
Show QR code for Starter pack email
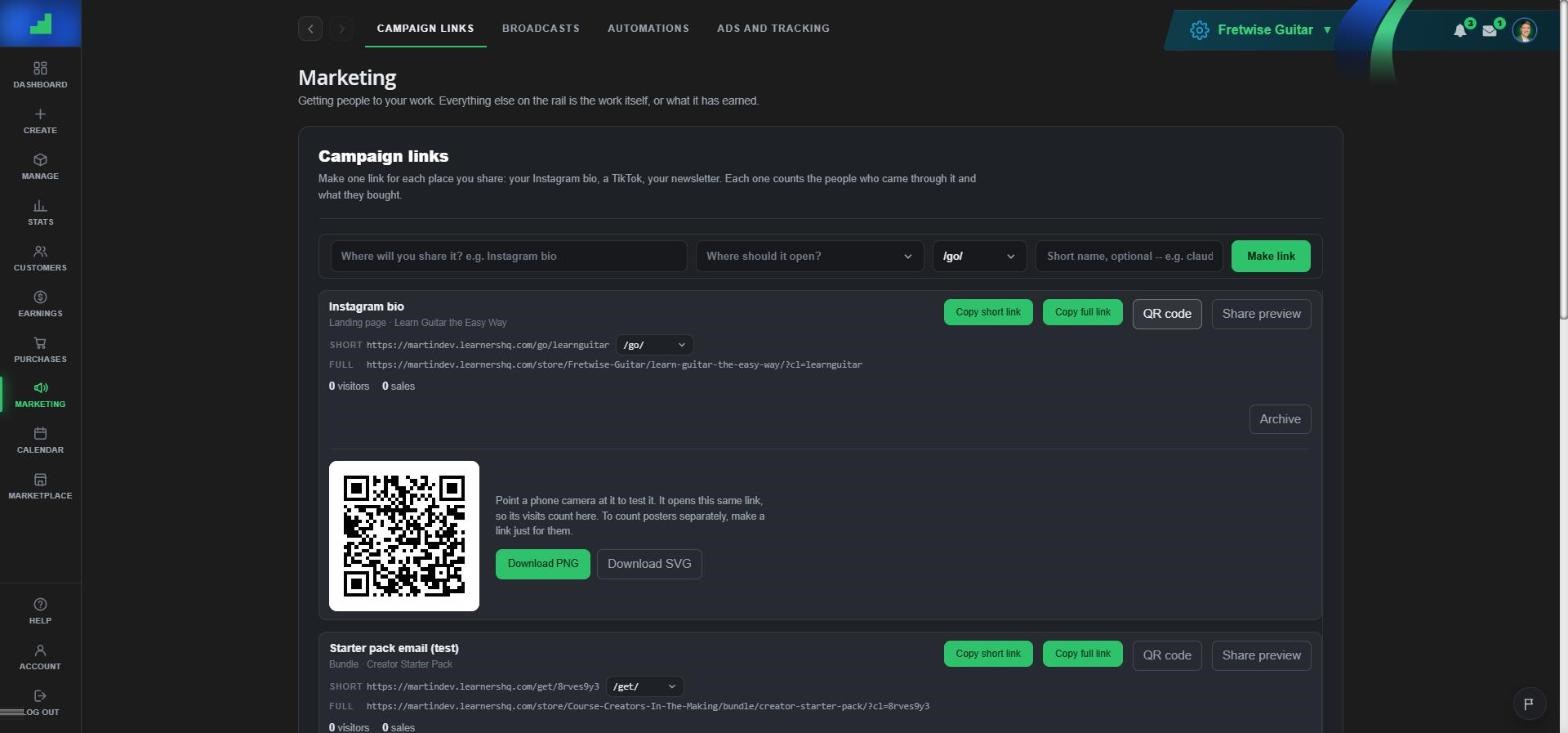(1166, 656)
